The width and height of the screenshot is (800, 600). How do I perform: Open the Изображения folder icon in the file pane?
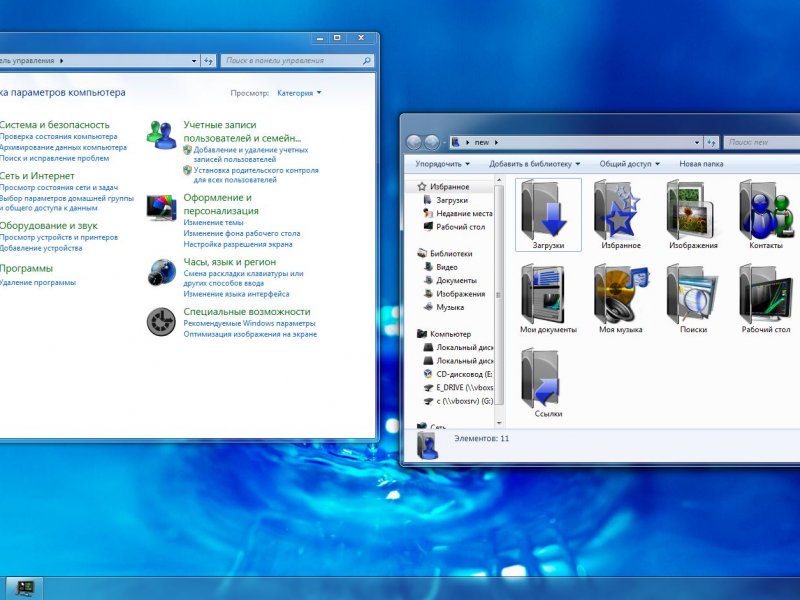pos(693,214)
